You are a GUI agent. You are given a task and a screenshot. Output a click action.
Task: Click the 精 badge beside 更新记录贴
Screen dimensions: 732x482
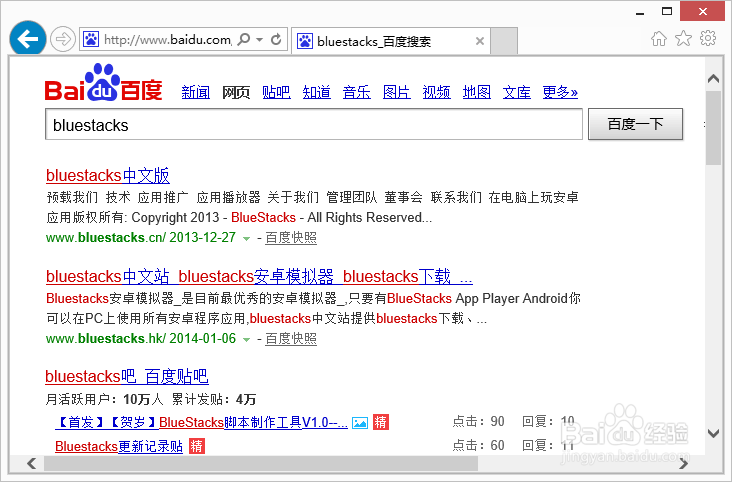click(x=197, y=446)
